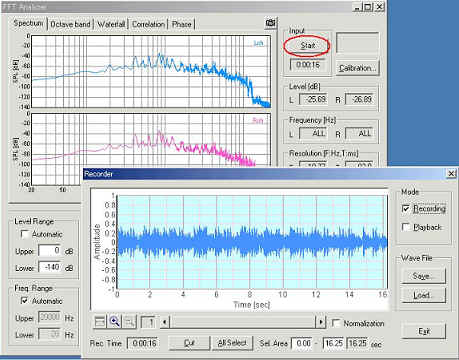
Task: Open the Waterfall tab
Action: point(111,24)
